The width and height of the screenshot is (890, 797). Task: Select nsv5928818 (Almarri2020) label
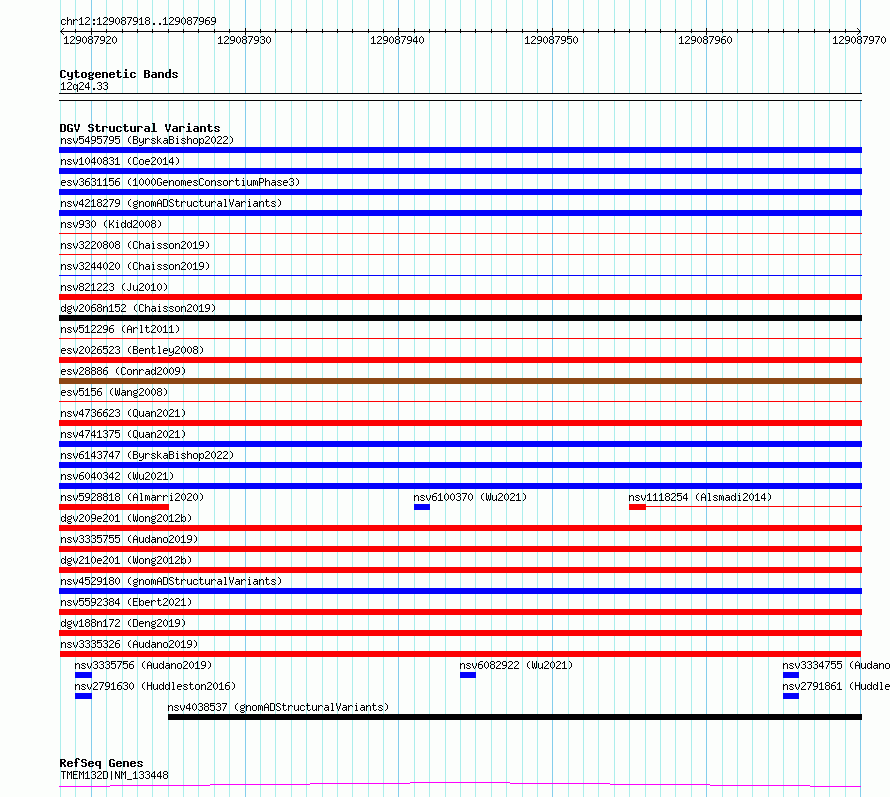coord(132,497)
